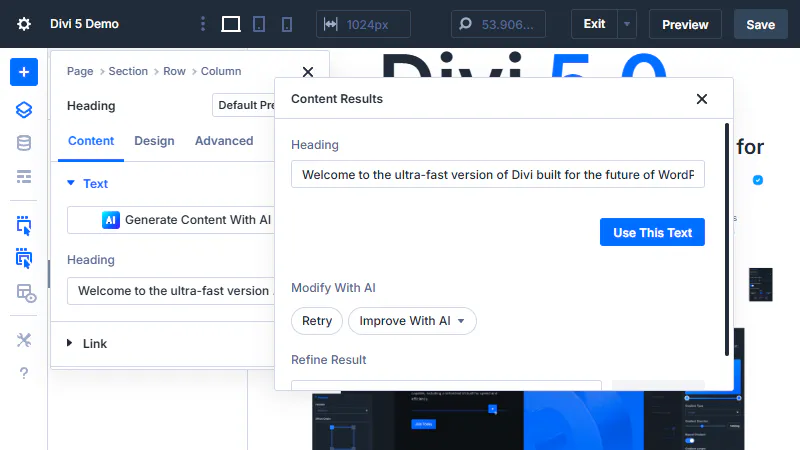Image resolution: width=800 pixels, height=450 pixels.
Task: Click the Heading field in settings panel
Action: point(171,291)
